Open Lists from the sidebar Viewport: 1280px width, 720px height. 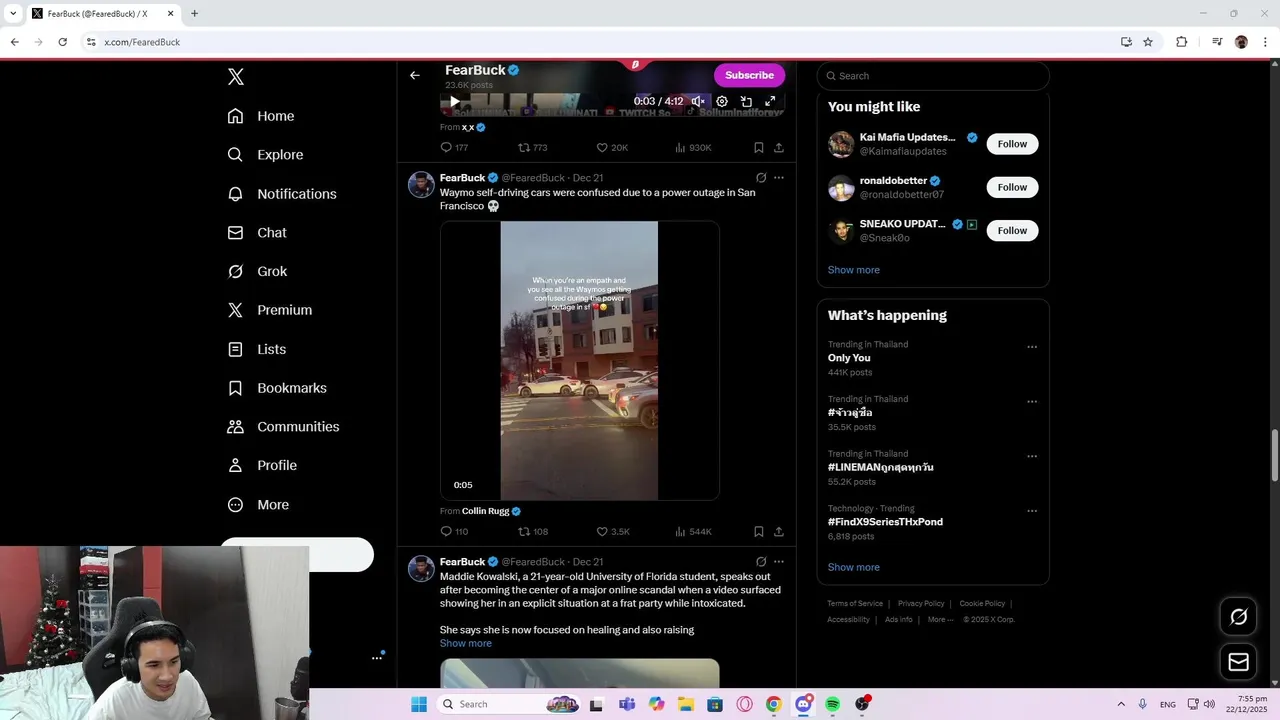257,349
